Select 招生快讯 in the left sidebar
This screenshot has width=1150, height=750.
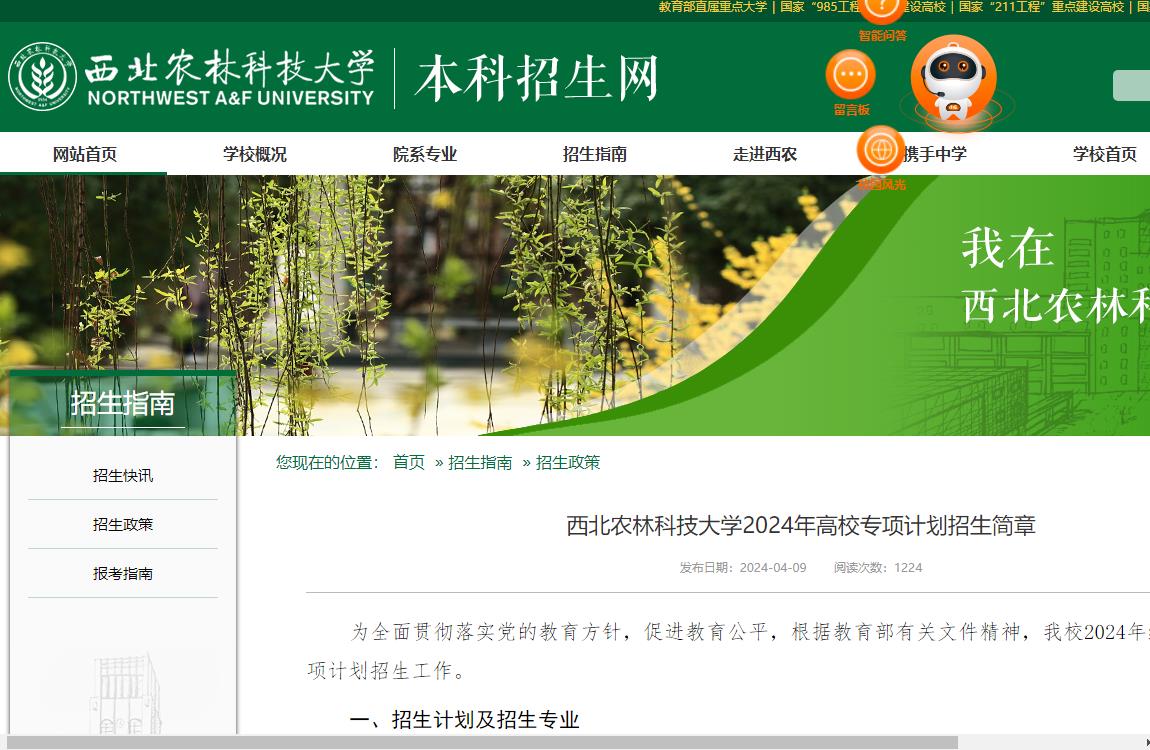(x=122, y=476)
